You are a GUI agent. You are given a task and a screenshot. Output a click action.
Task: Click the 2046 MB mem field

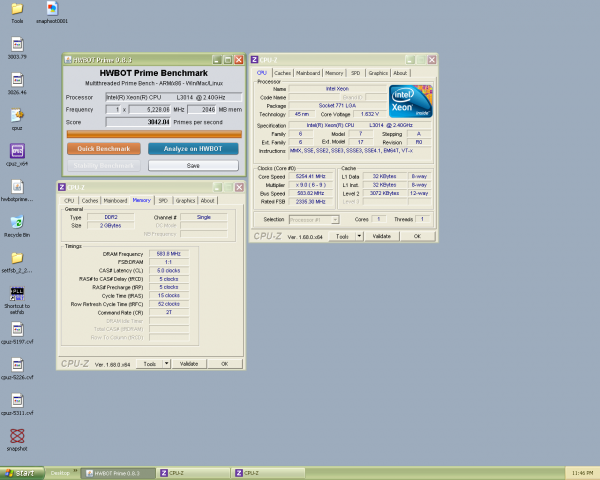(201, 109)
